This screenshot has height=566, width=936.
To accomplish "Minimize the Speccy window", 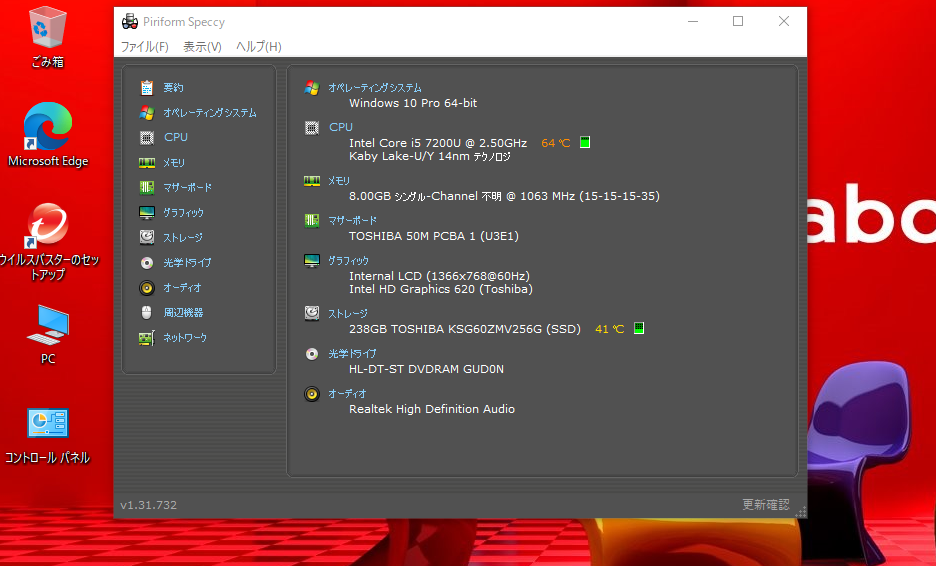I will (692, 21).
